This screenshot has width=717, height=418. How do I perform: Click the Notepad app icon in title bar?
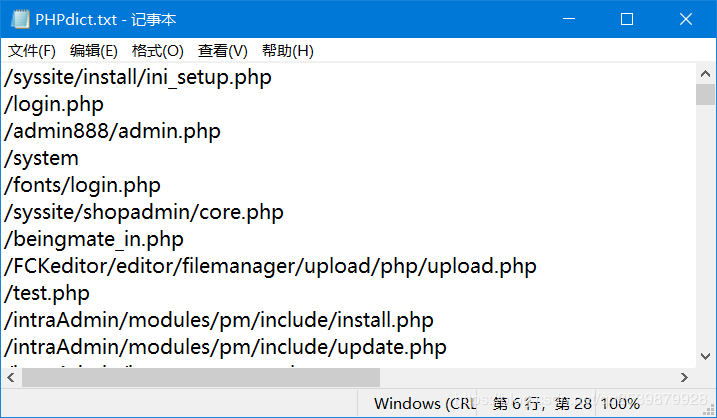click(19, 18)
